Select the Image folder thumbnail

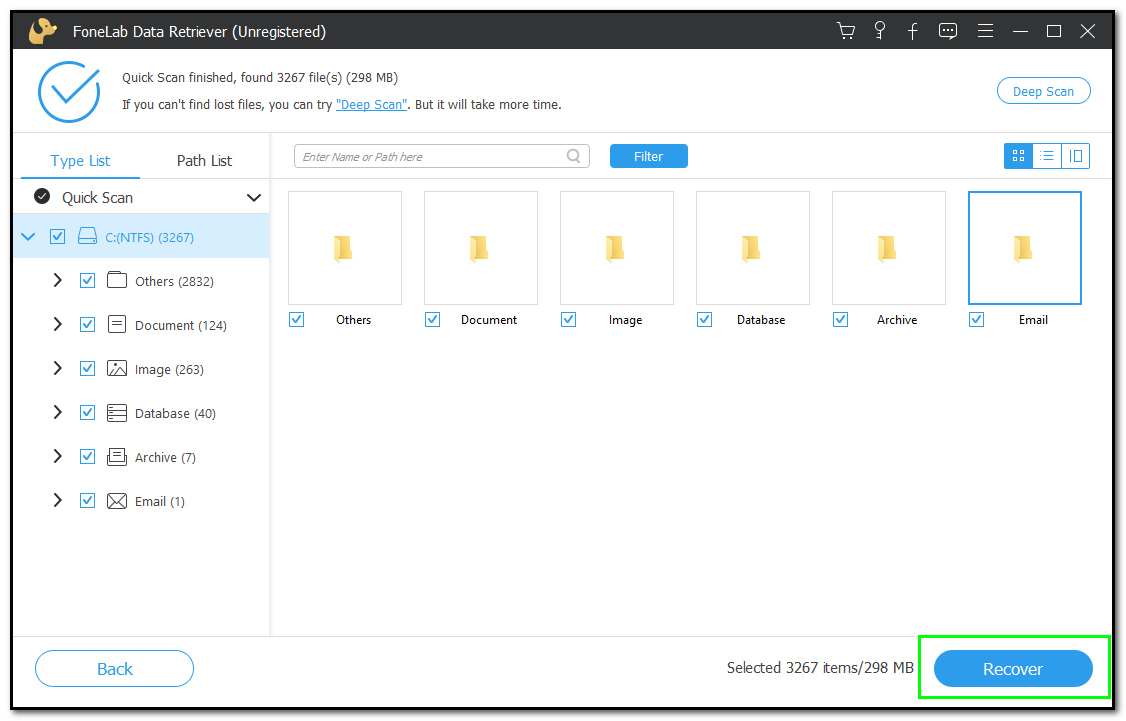coord(617,248)
